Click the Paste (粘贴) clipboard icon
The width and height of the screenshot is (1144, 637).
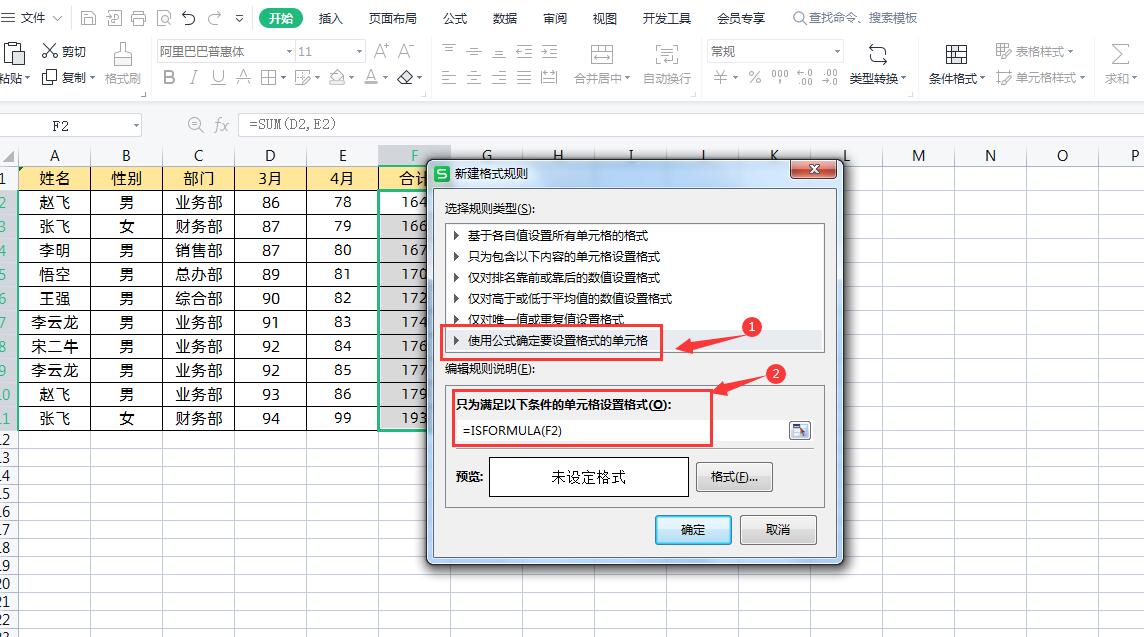coord(14,54)
